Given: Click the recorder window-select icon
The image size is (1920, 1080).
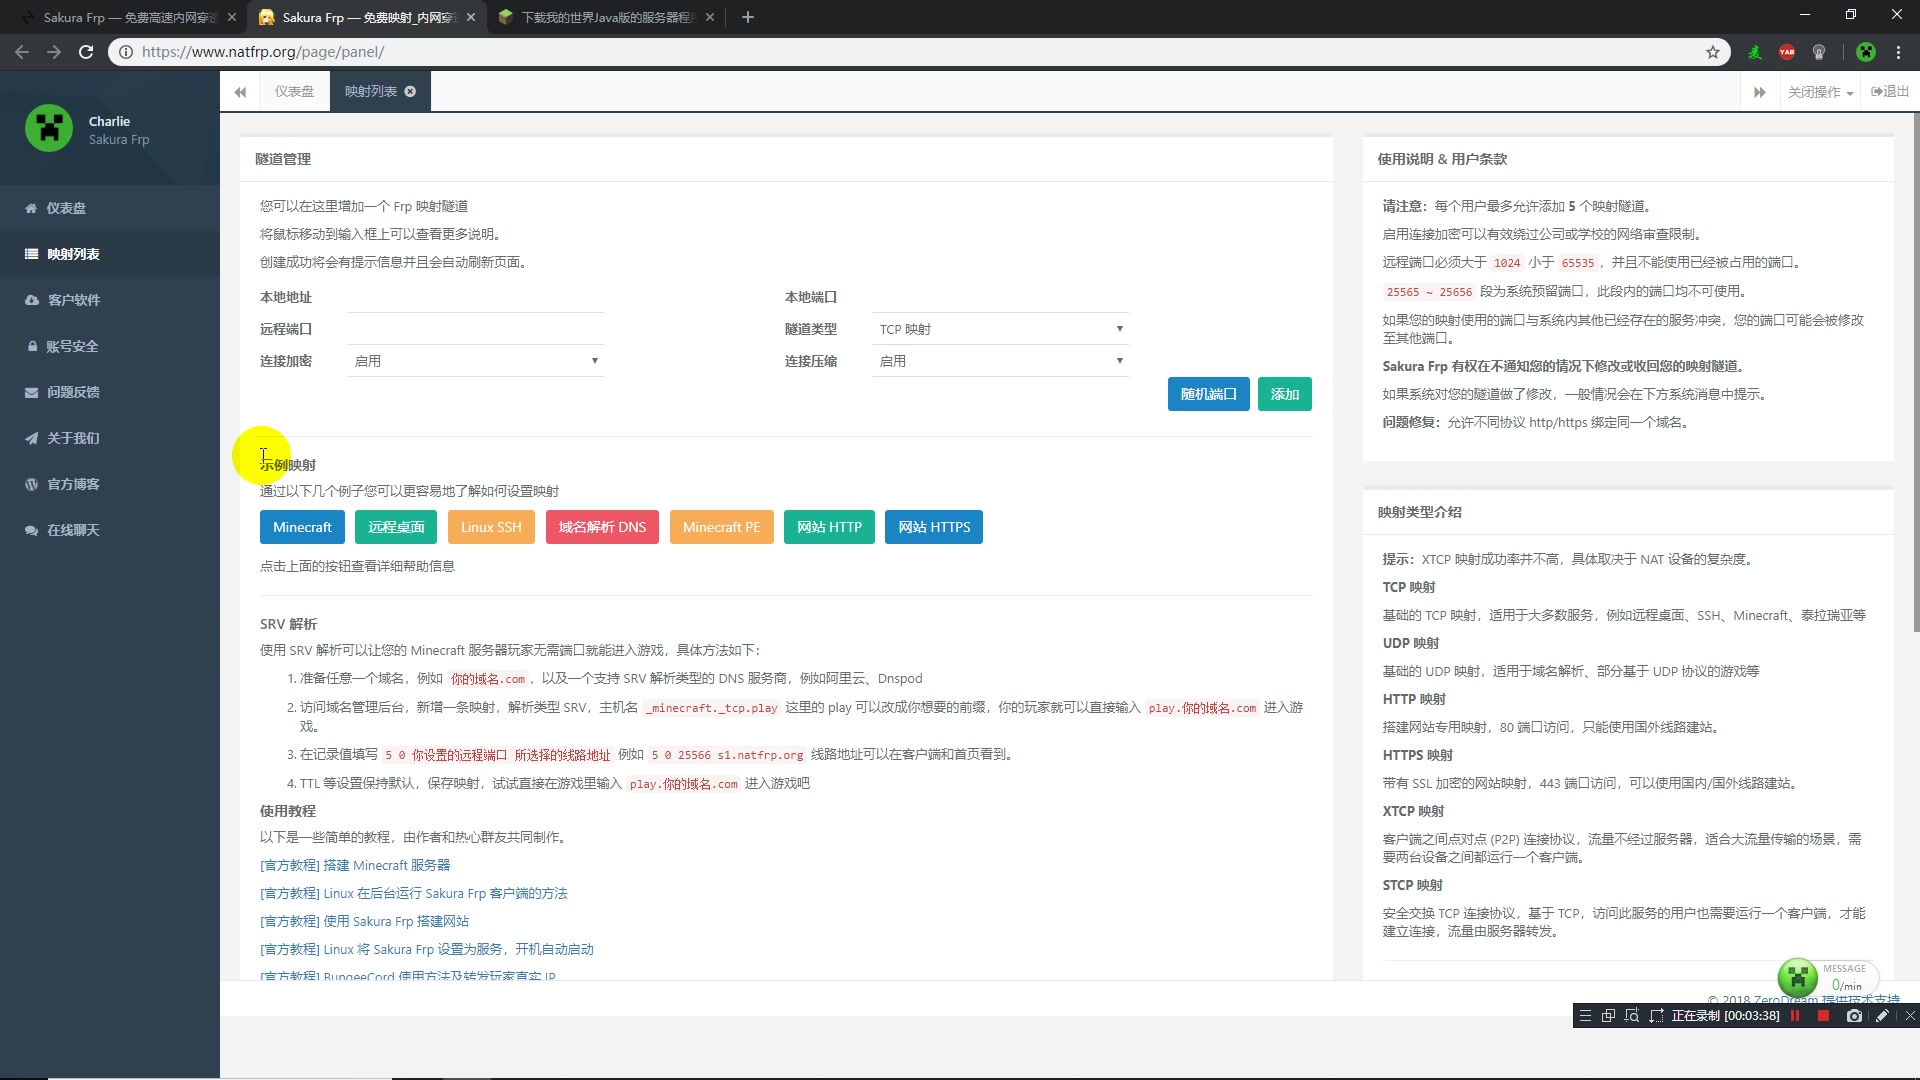Looking at the screenshot, I should pos(1608,1016).
